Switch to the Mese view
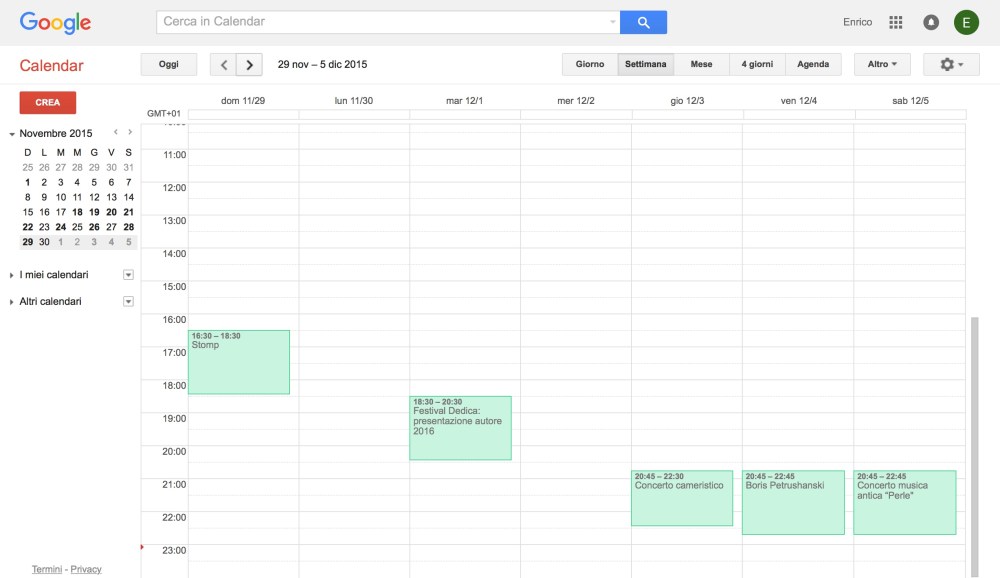 701,65
